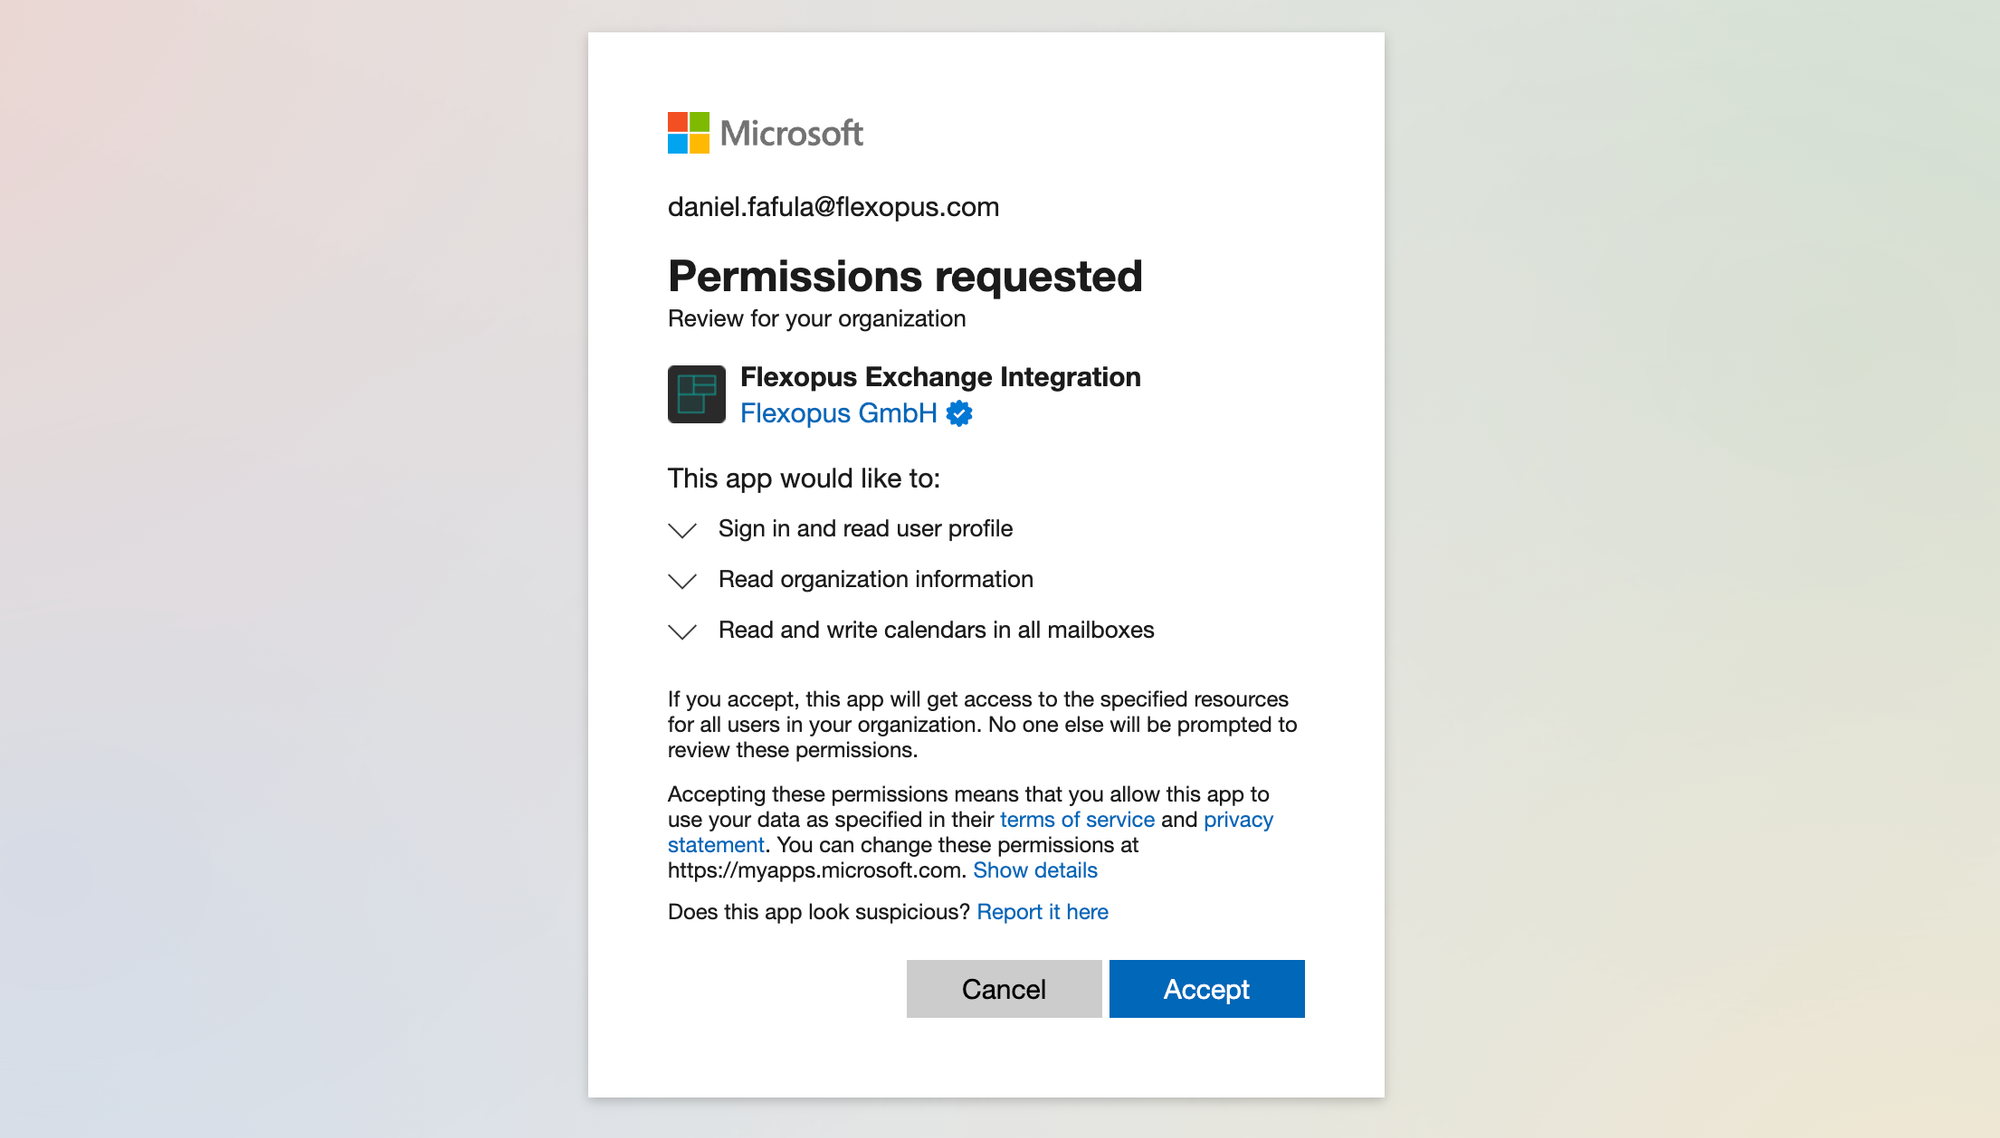Screen dimensions: 2000x1138
Task: Click the "Permissions requested" heading
Action: (905, 277)
